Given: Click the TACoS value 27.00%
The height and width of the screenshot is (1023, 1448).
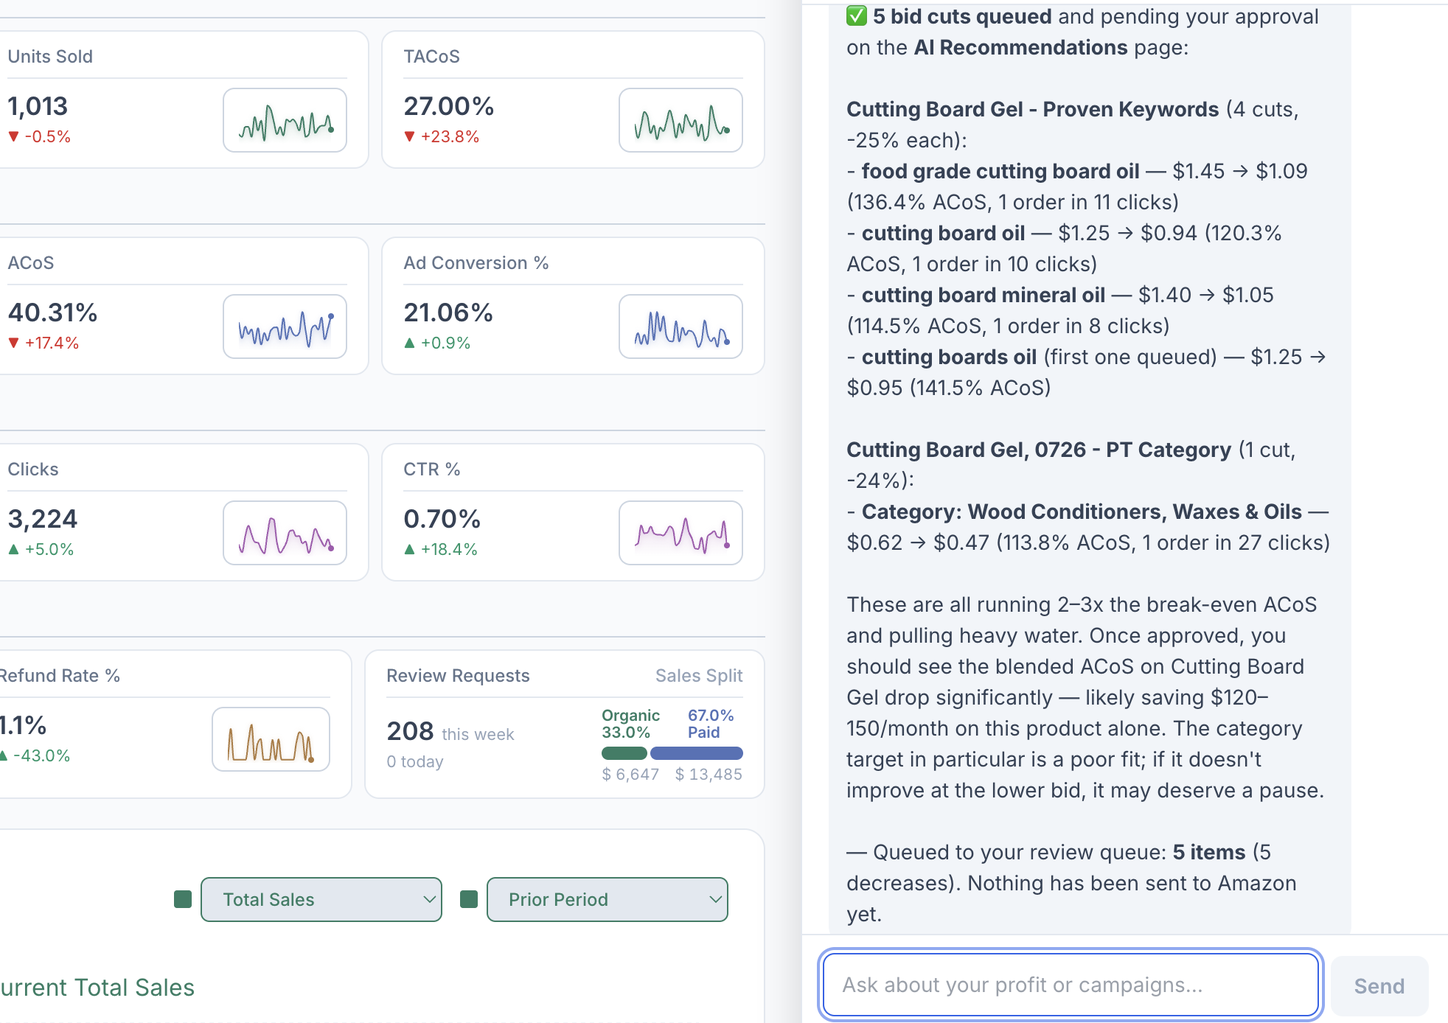Looking at the screenshot, I should click(x=449, y=106).
